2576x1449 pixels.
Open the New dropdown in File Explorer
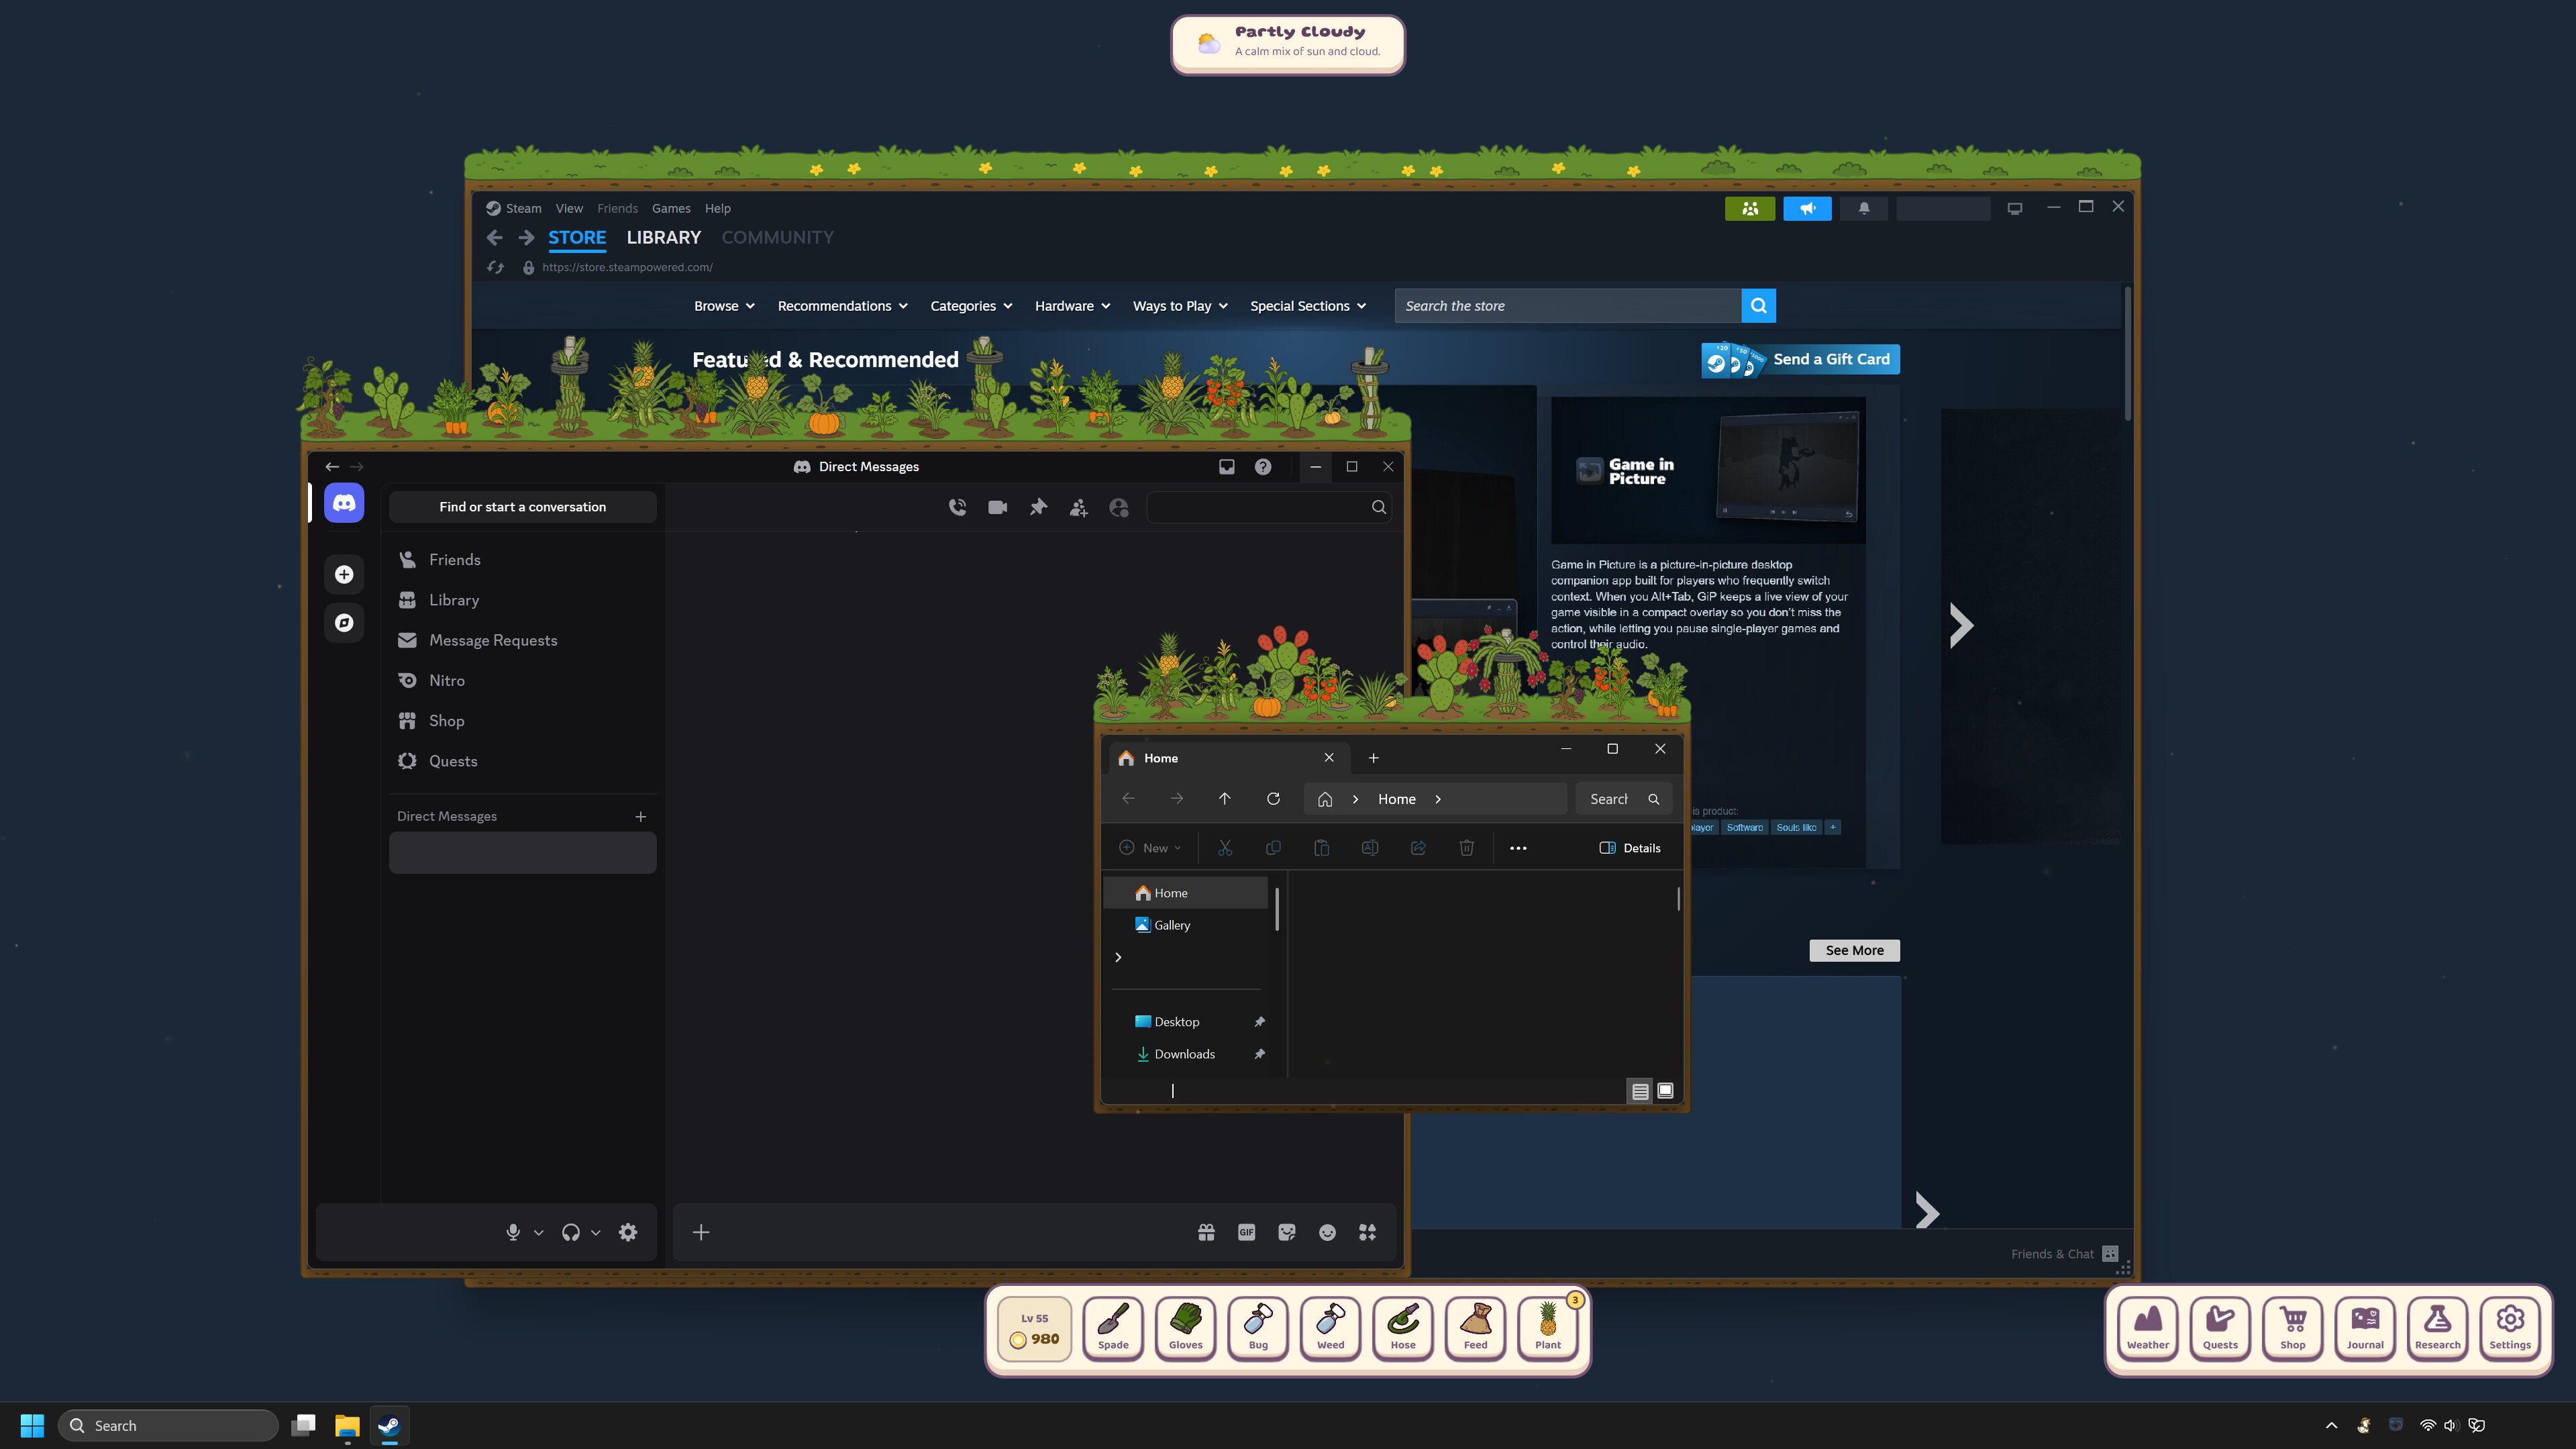1150,848
